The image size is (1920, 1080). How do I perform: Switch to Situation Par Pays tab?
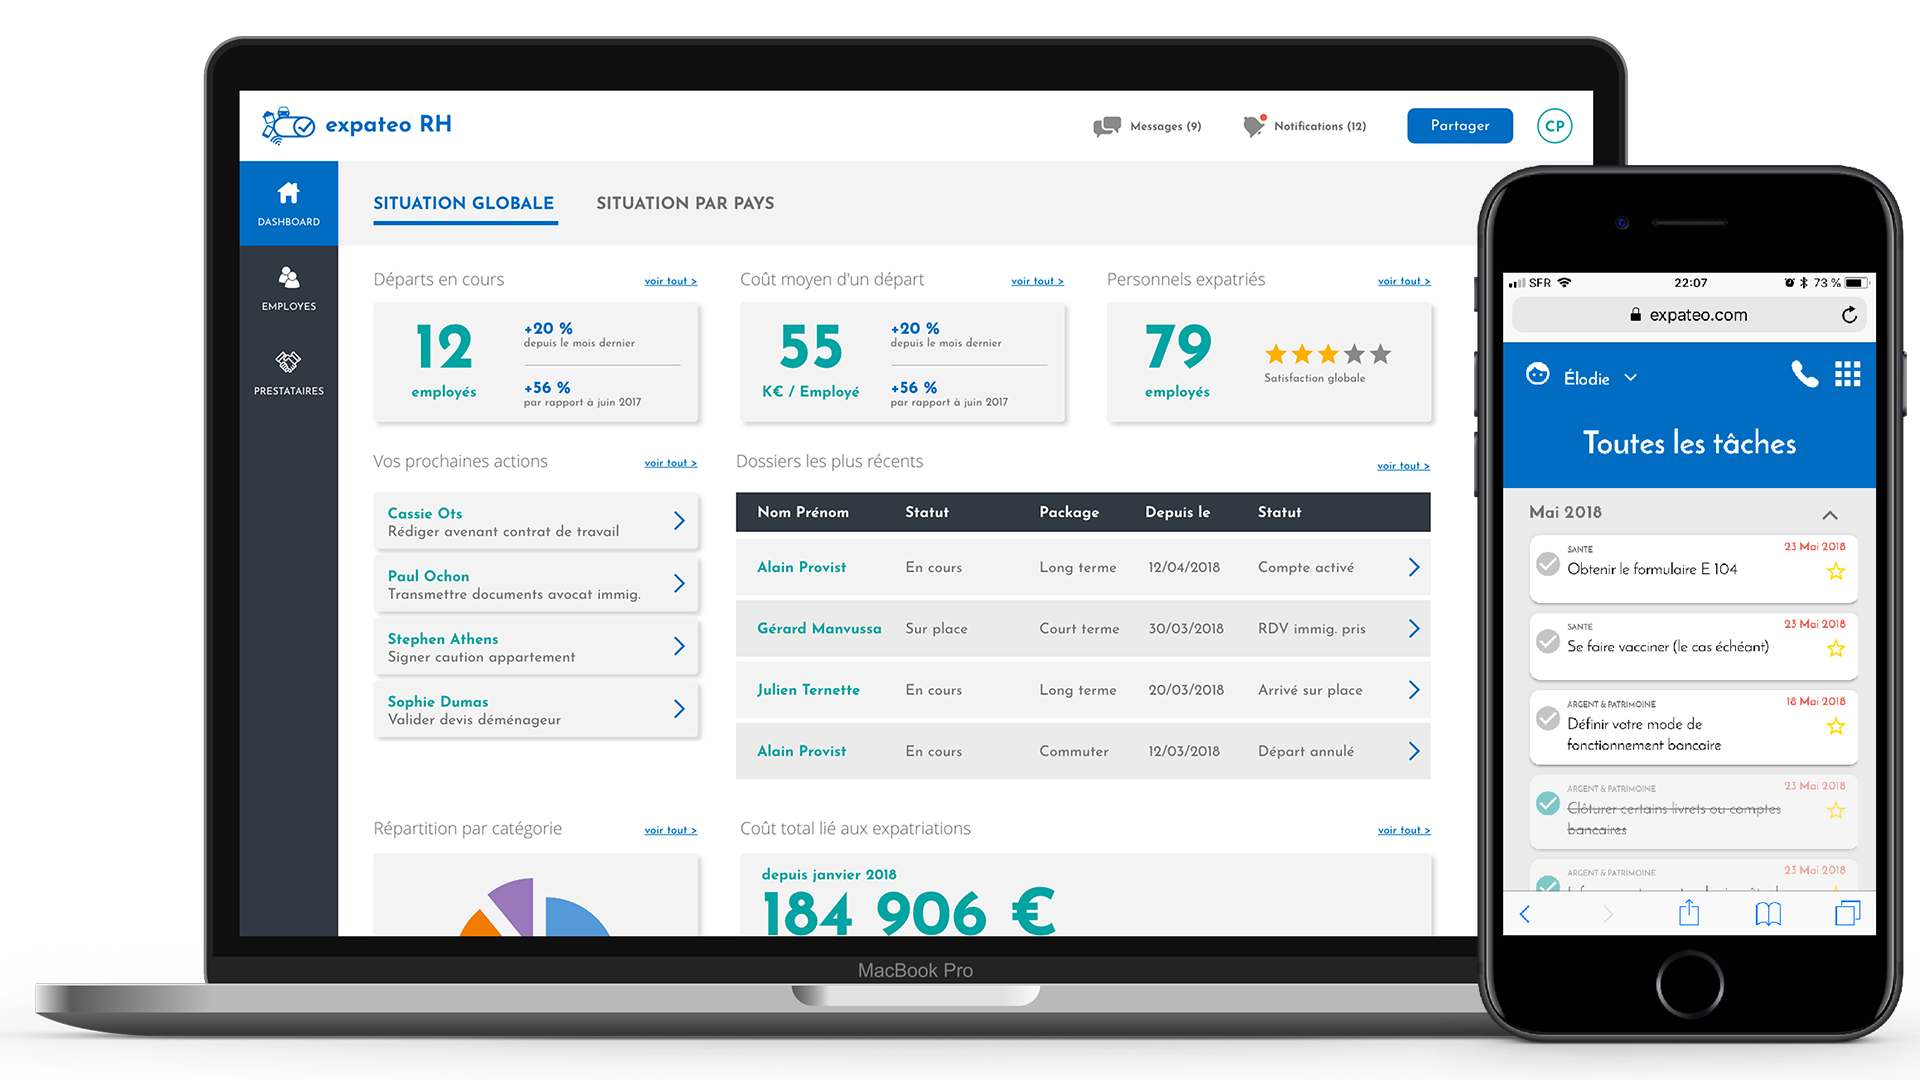[683, 202]
